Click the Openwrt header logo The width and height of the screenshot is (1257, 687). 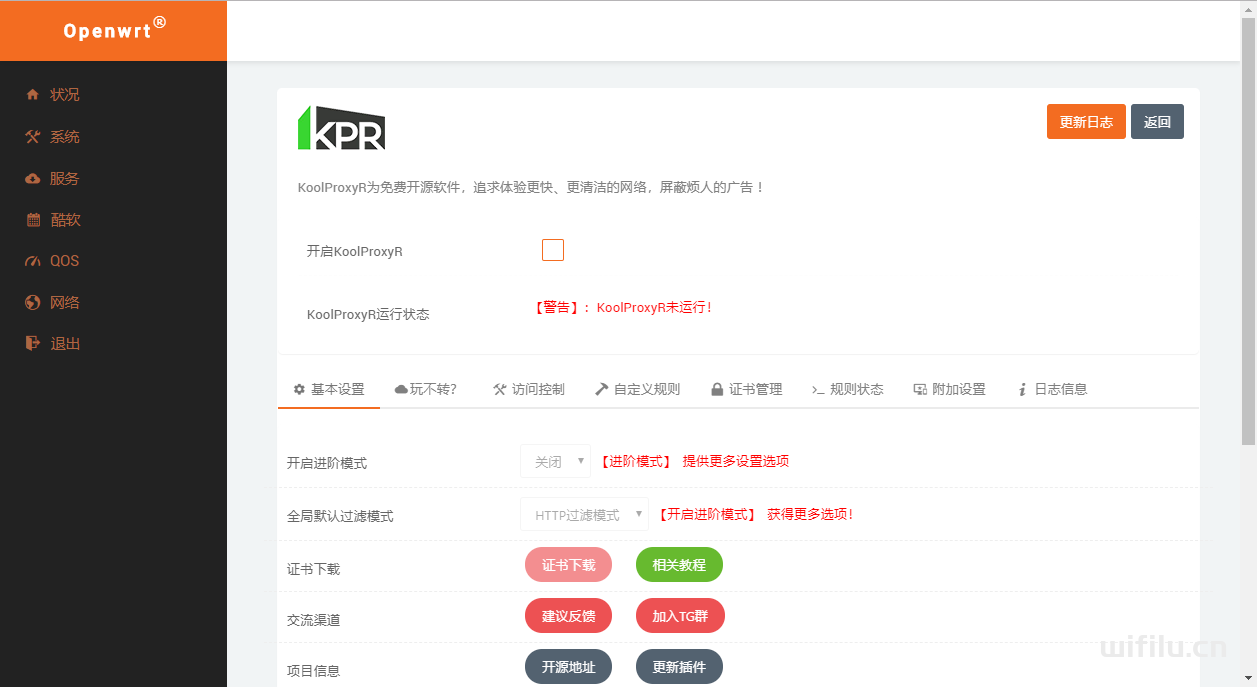115,28
